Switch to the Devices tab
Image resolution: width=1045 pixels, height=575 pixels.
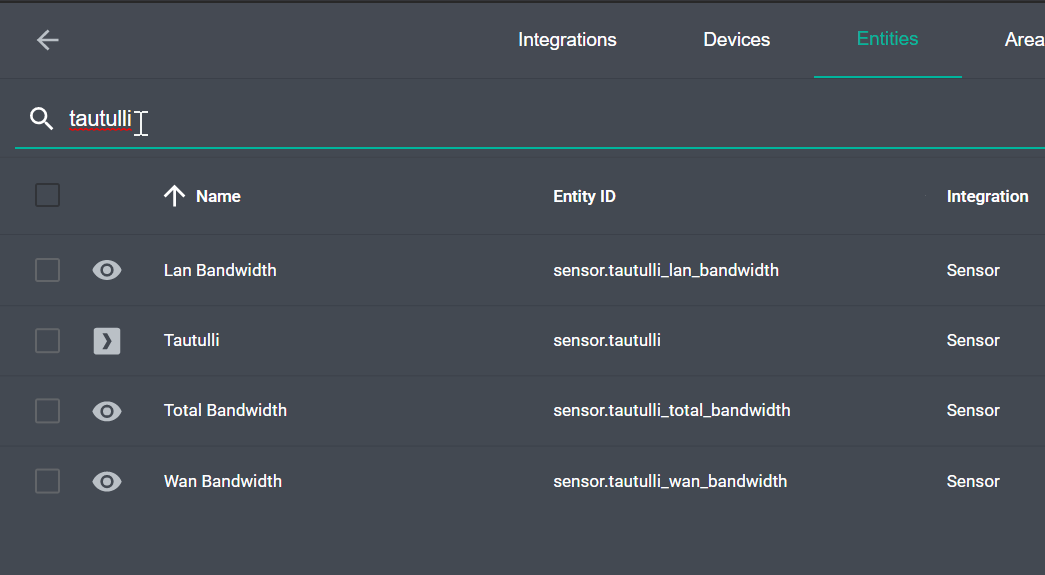pos(736,40)
